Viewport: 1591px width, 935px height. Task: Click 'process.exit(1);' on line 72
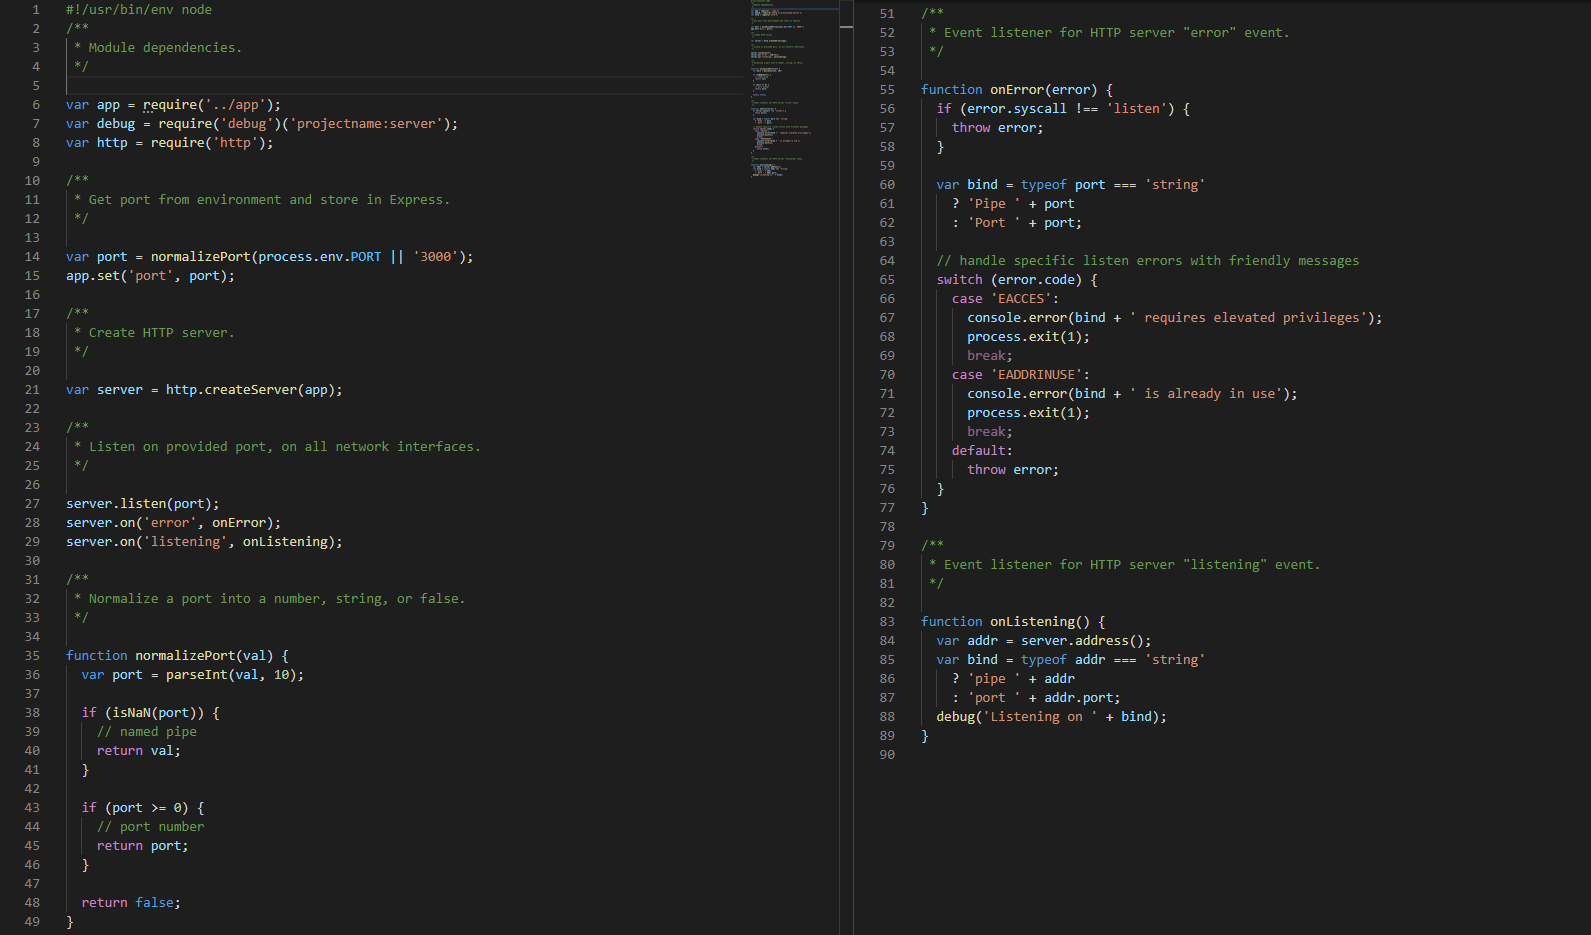pos(1029,412)
